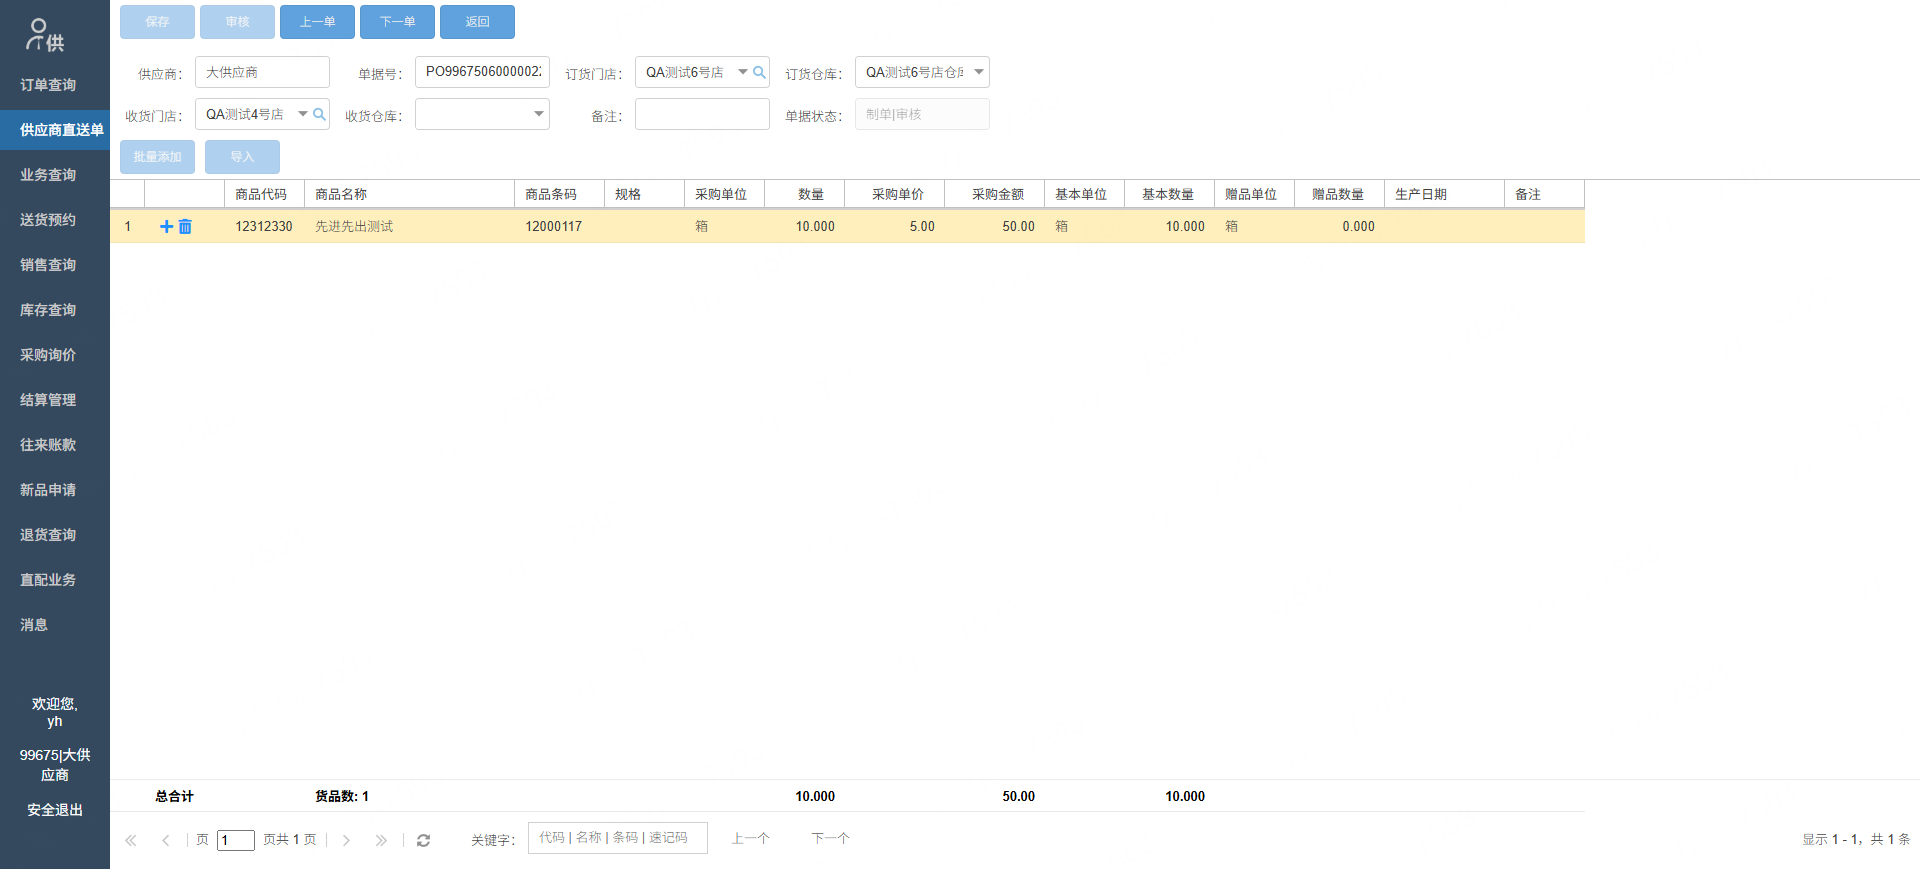Open 业务查询 menu item

tap(55, 175)
